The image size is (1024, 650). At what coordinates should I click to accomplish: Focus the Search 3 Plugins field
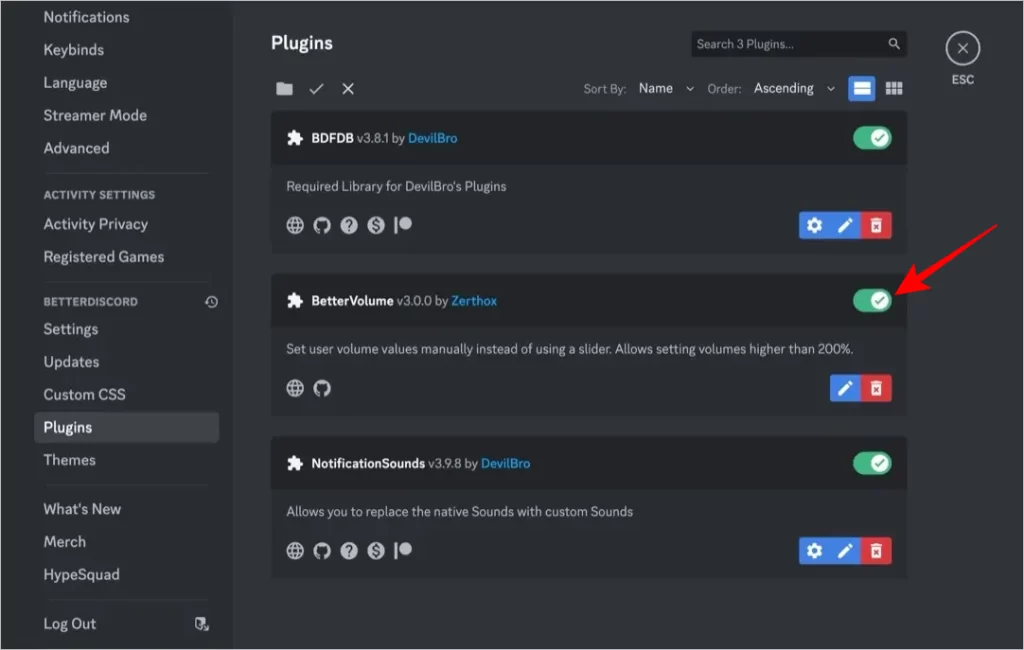click(x=798, y=44)
